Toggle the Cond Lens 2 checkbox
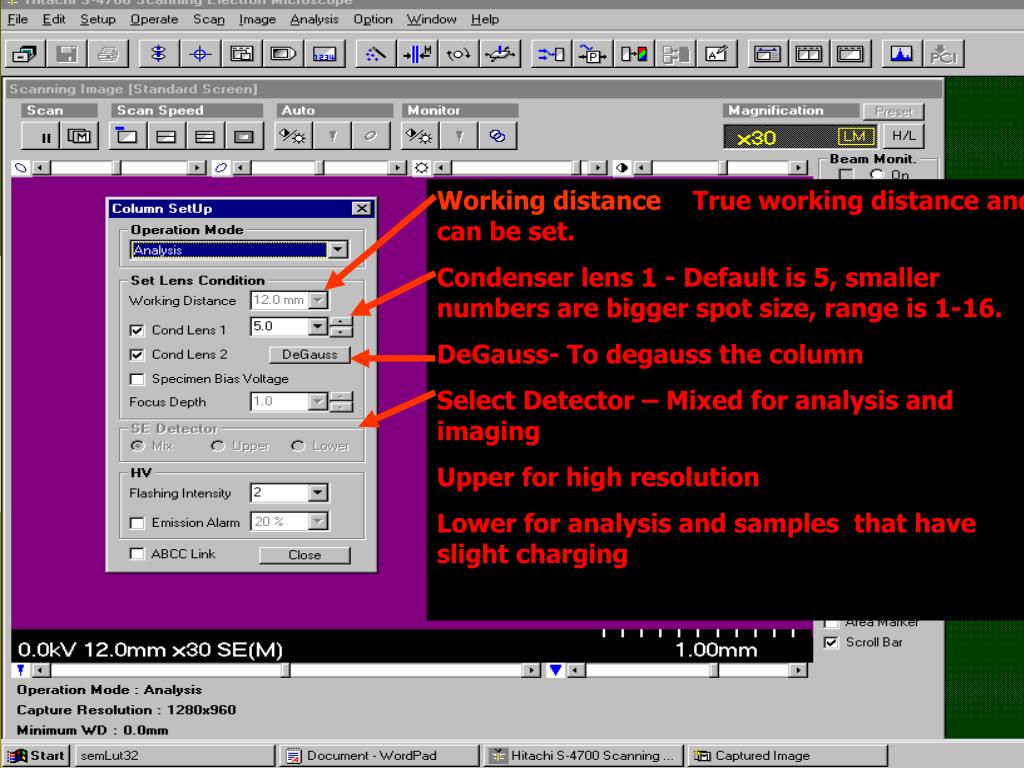Viewport: 1024px width, 768px height. click(x=136, y=355)
